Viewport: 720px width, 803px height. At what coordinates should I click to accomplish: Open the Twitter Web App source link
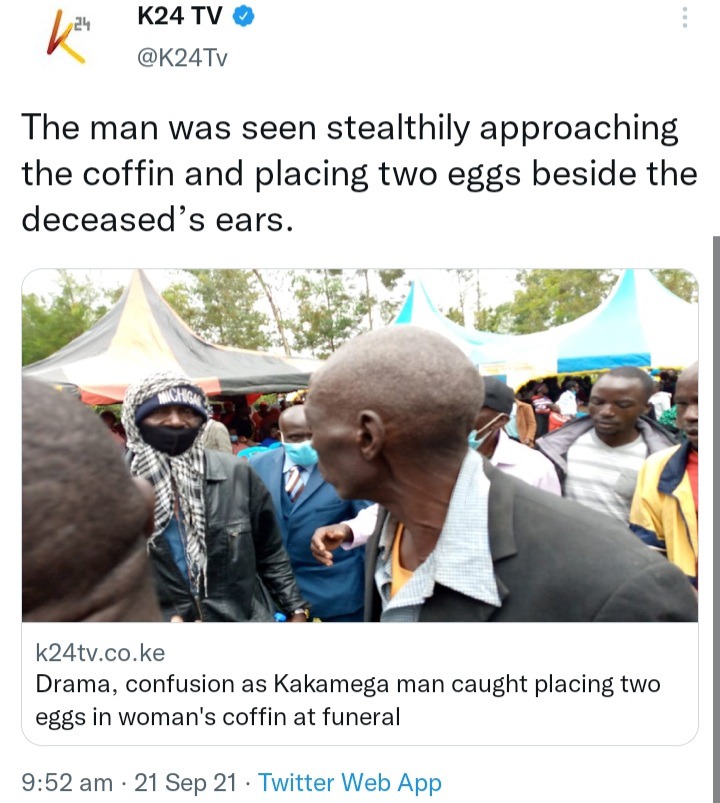pyautogui.click(x=350, y=783)
